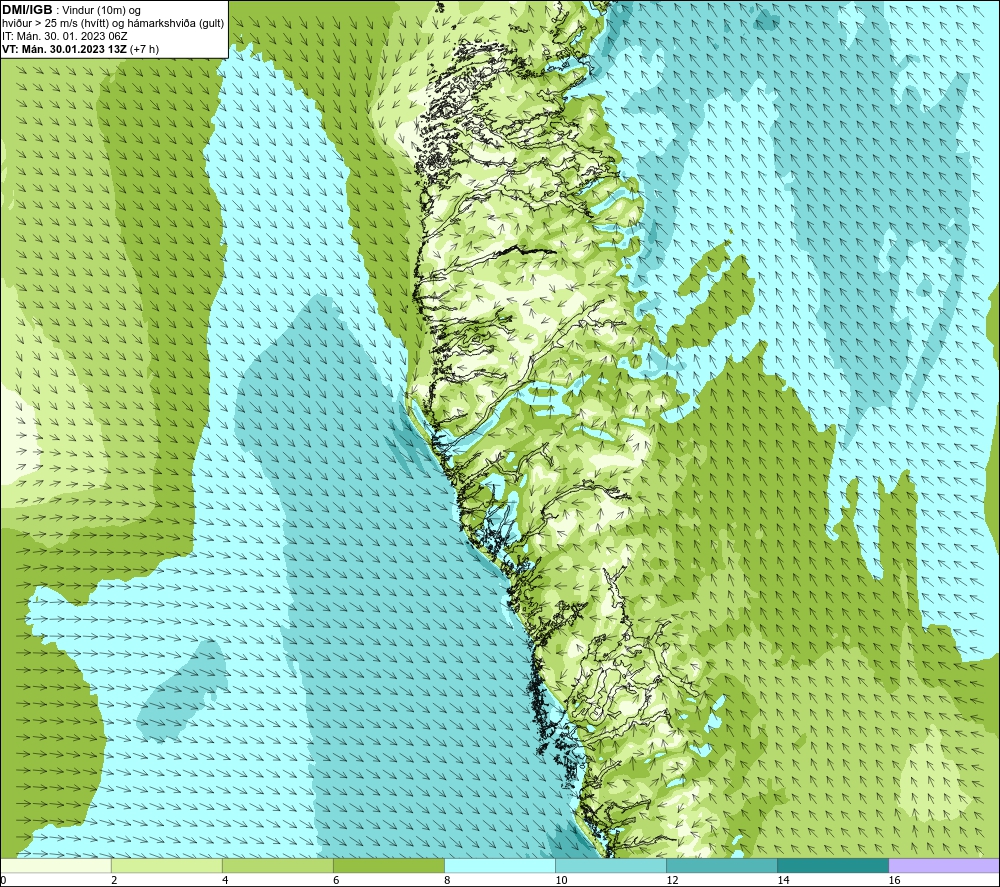Click the 'VT: Mán. 30.01.2023 13Z' line
The image size is (1000, 887).
coord(65,49)
